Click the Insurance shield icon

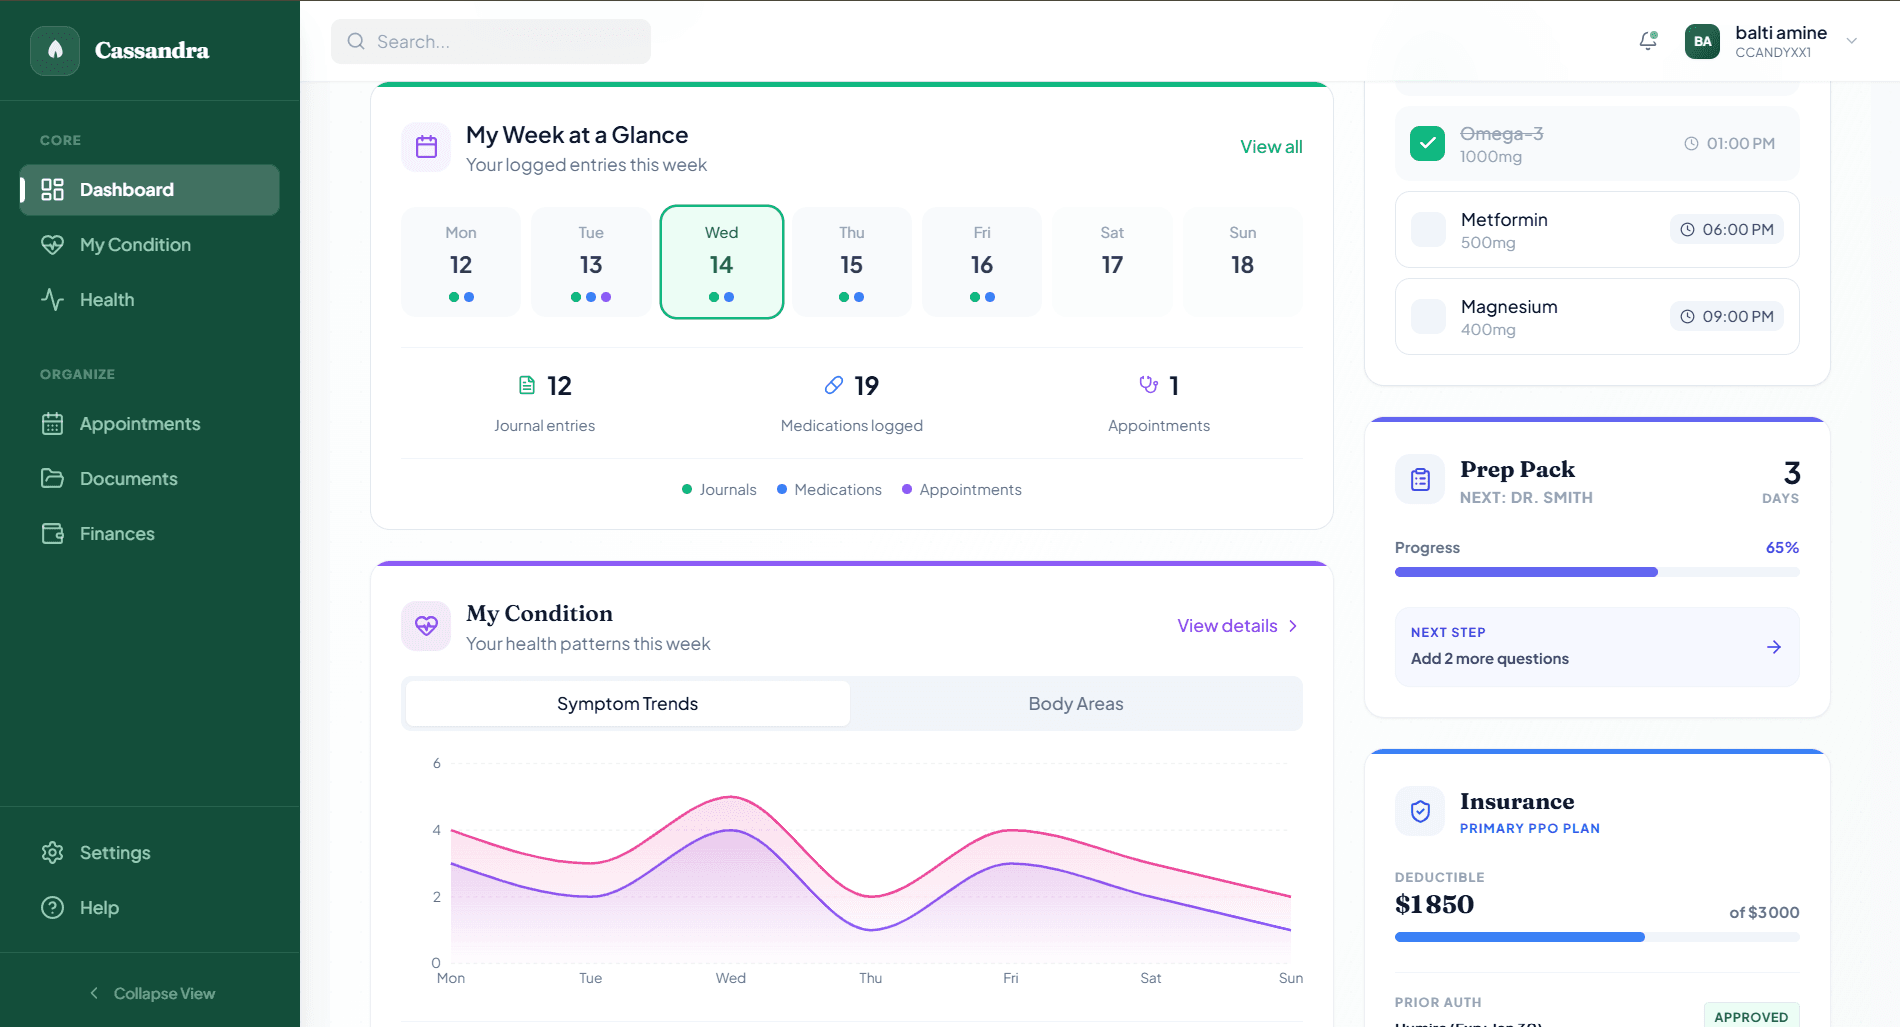click(x=1420, y=811)
